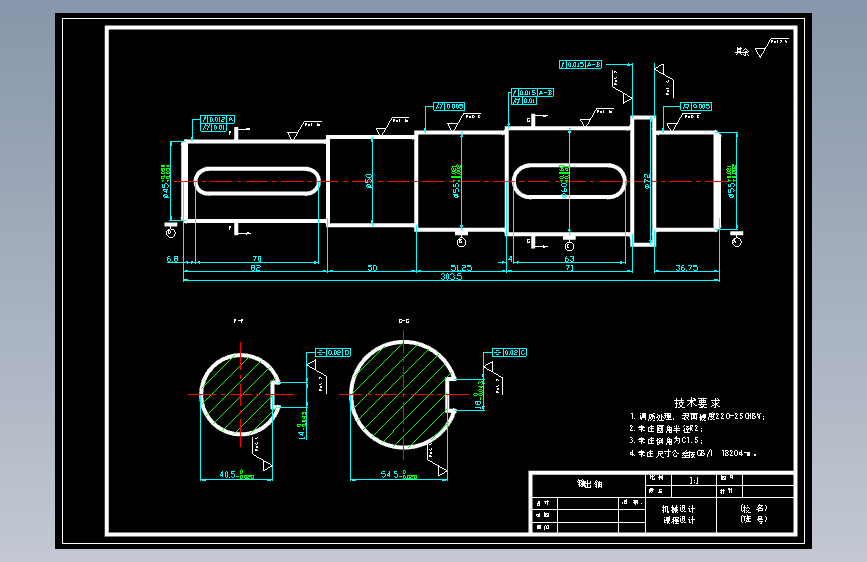Pick the ø60 diameter dimension text

click(x=564, y=181)
